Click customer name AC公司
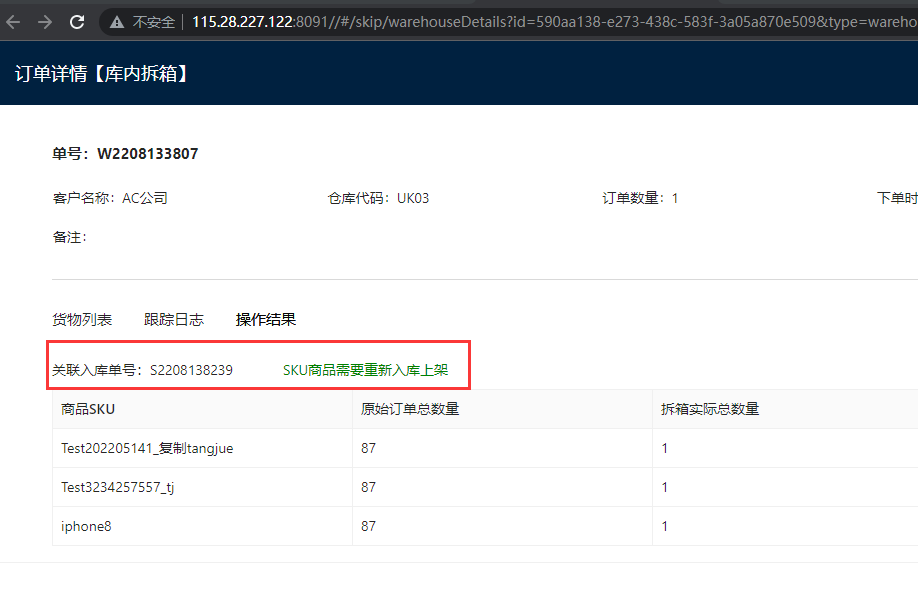This screenshot has height=605, width=918. [145, 198]
